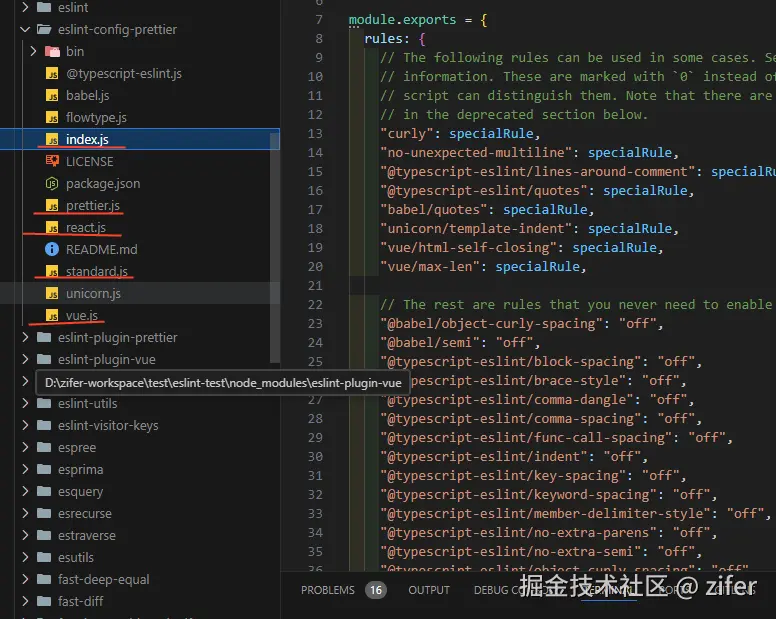
Task: Click the espree folder icon
Action: [x=44, y=447]
